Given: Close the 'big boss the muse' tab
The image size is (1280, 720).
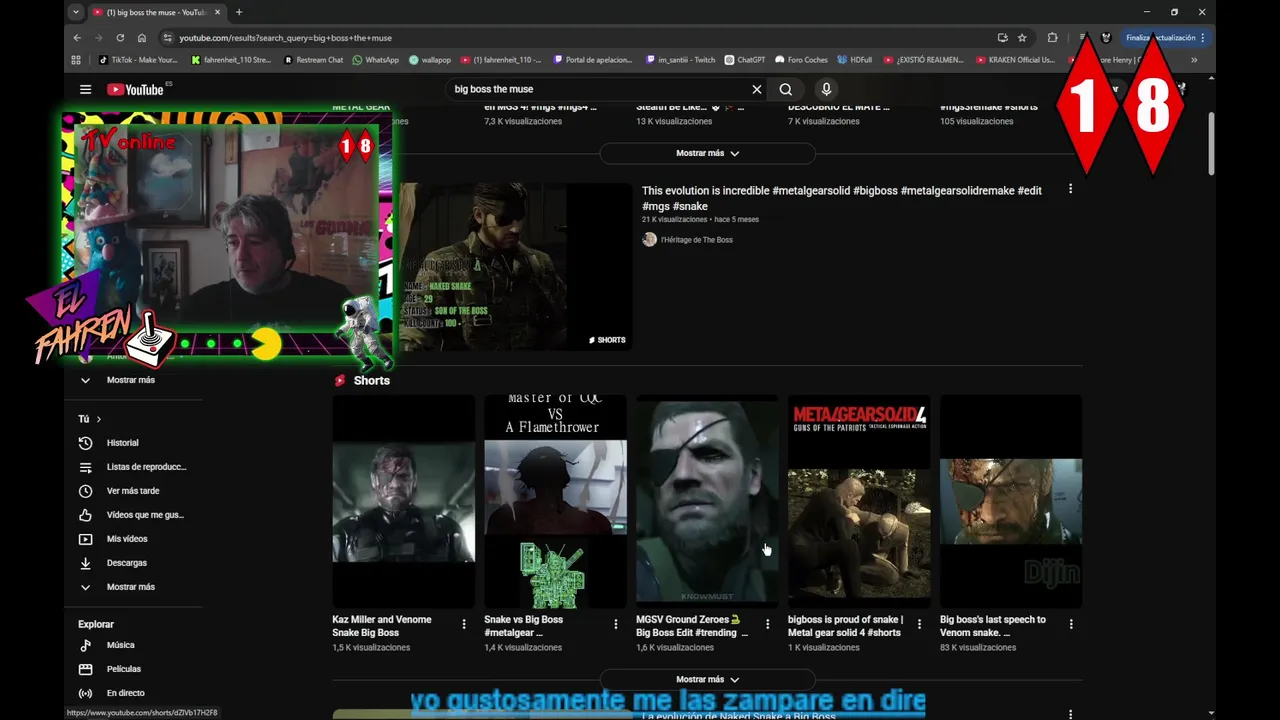Looking at the screenshot, I should pyautogui.click(x=217, y=12).
